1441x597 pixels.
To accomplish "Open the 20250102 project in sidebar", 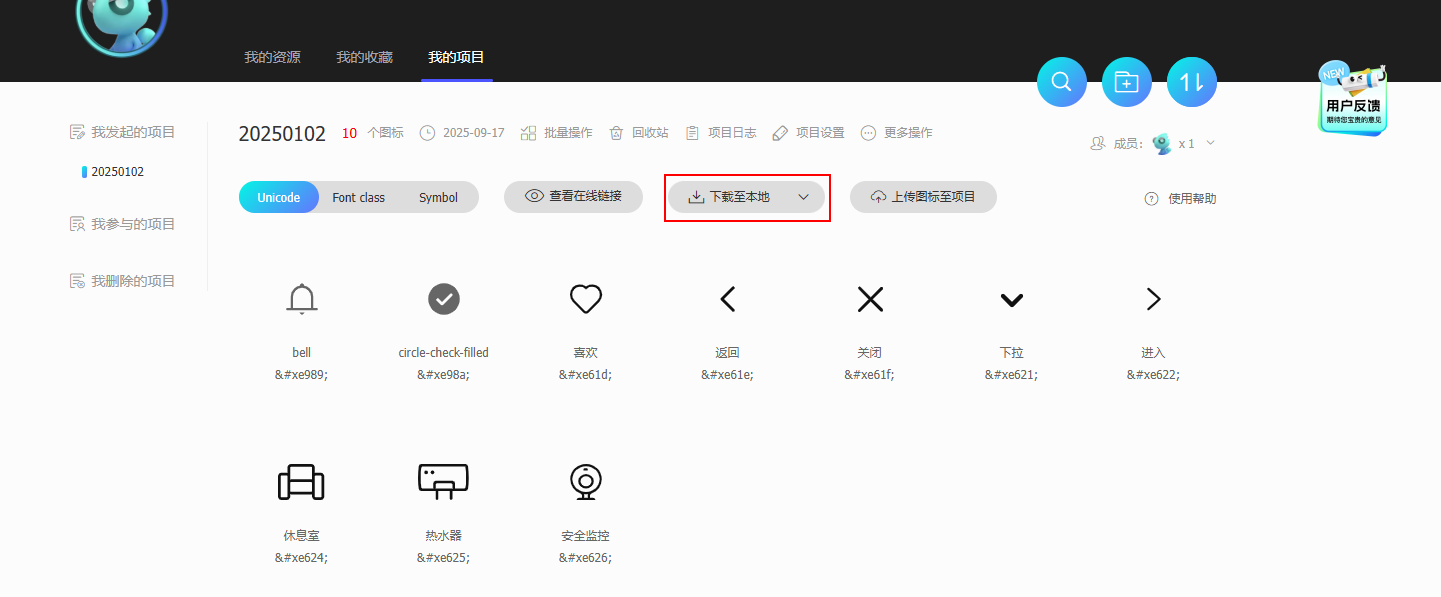I will [x=117, y=172].
